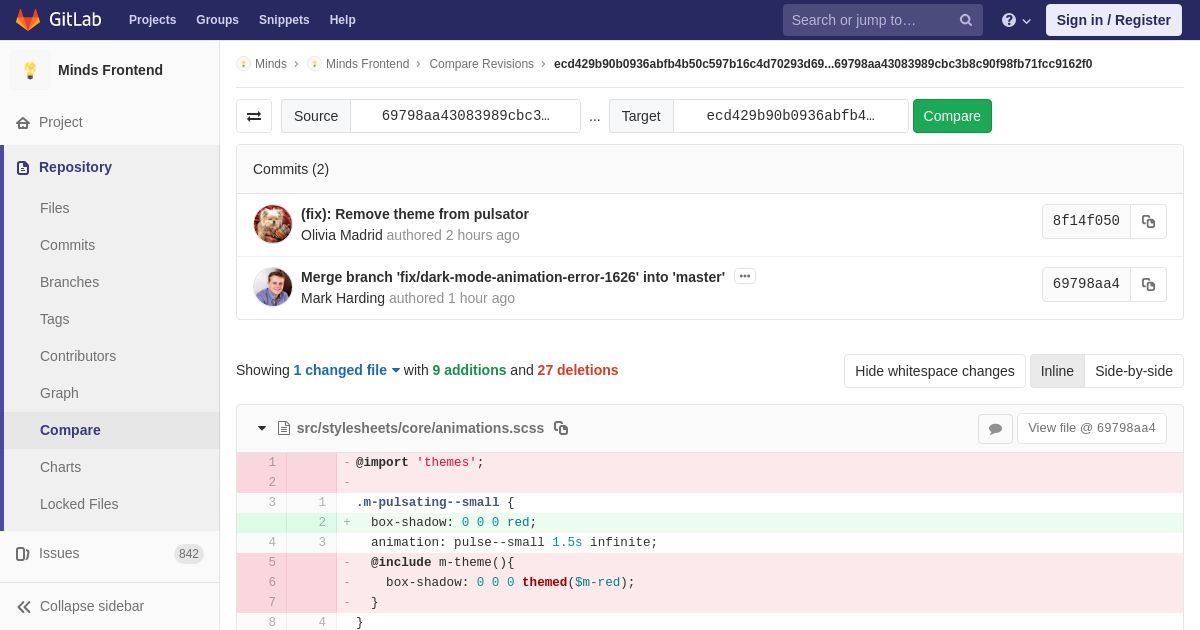This screenshot has width=1200, height=630.
Task: Click Minds Frontend project title in sidebar
Action: [110, 70]
